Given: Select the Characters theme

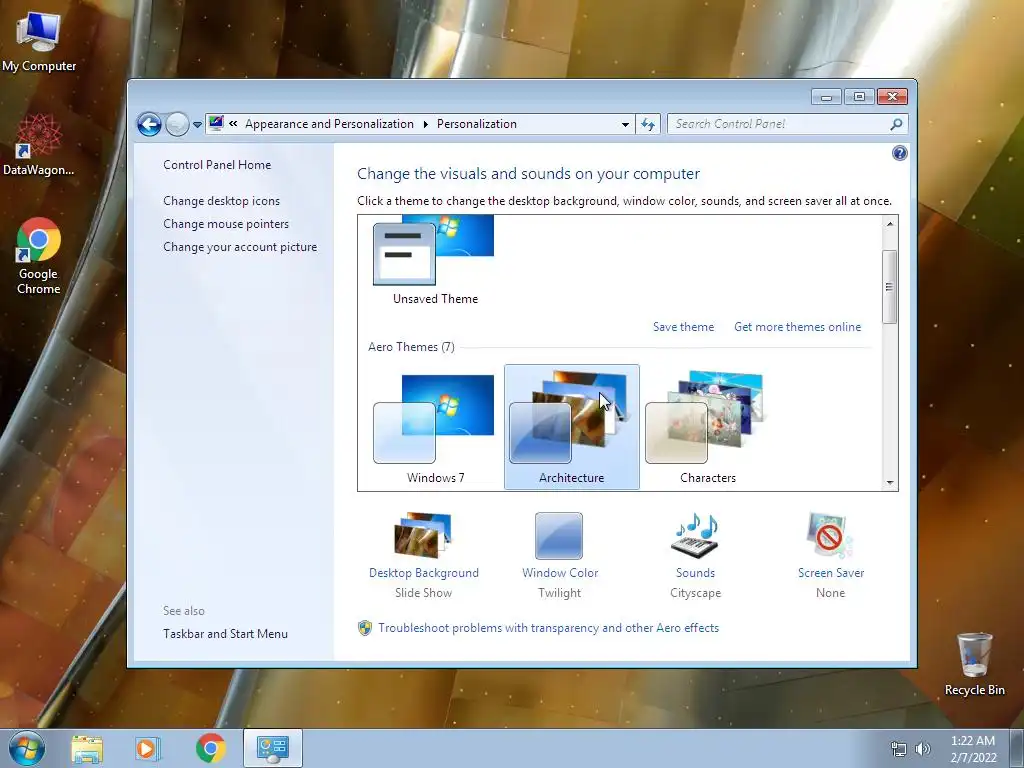Looking at the screenshot, I should (x=707, y=427).
